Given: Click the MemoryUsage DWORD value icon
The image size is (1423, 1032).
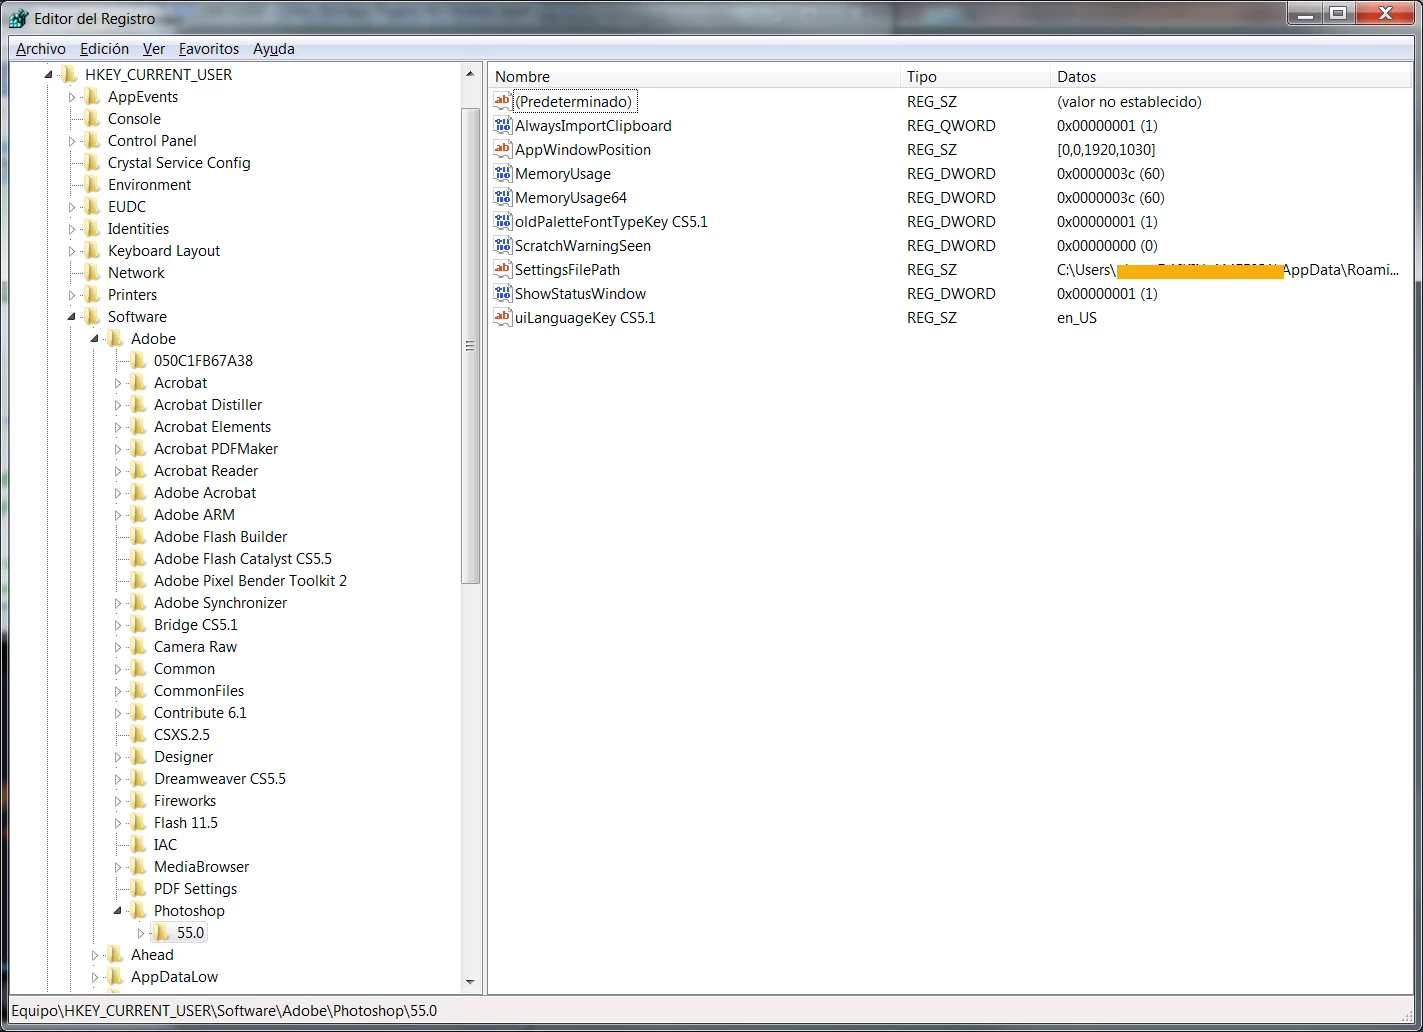Looking at the screenshot, I should [503, 173].
